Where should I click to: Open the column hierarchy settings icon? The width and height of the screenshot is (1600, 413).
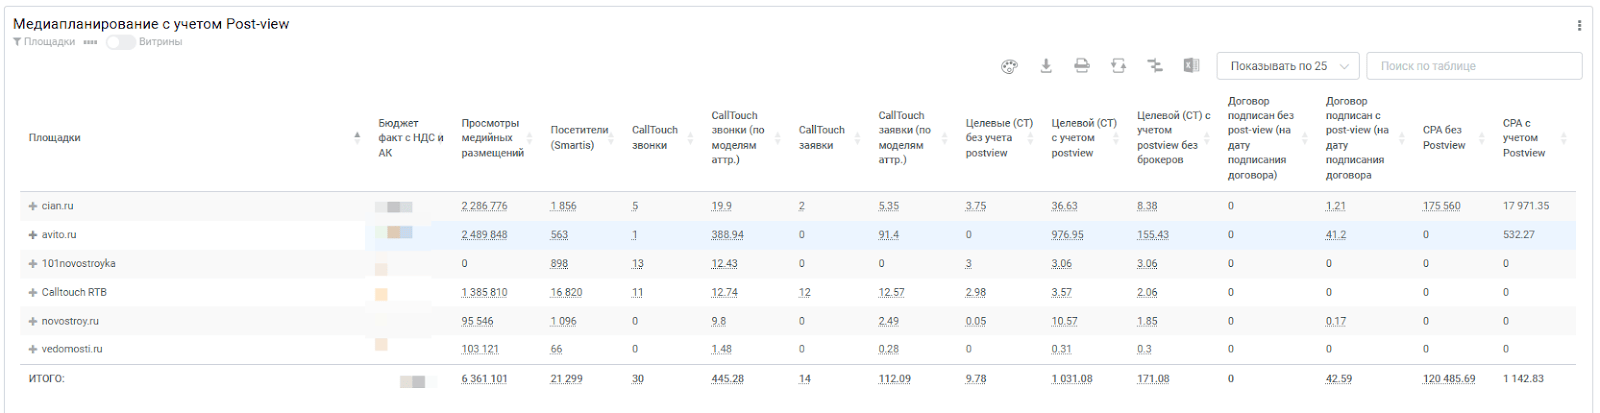point(1155,66)
